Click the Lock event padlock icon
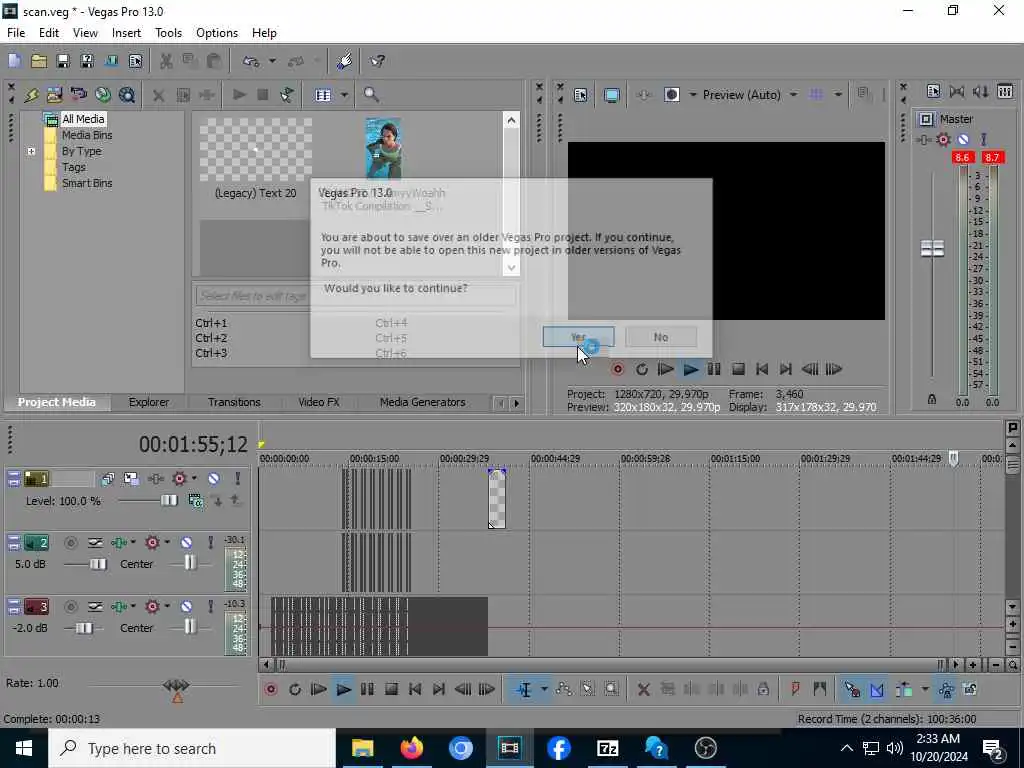 point(763,690)
